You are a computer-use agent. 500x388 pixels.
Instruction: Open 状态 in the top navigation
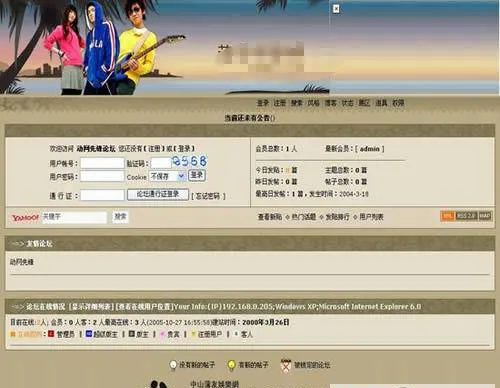pos(347,103)
